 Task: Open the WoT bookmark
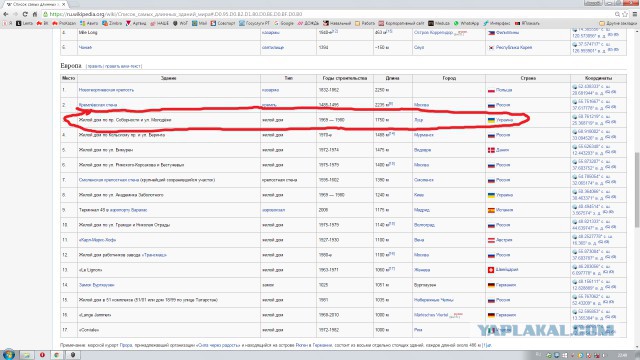(180, 23)
